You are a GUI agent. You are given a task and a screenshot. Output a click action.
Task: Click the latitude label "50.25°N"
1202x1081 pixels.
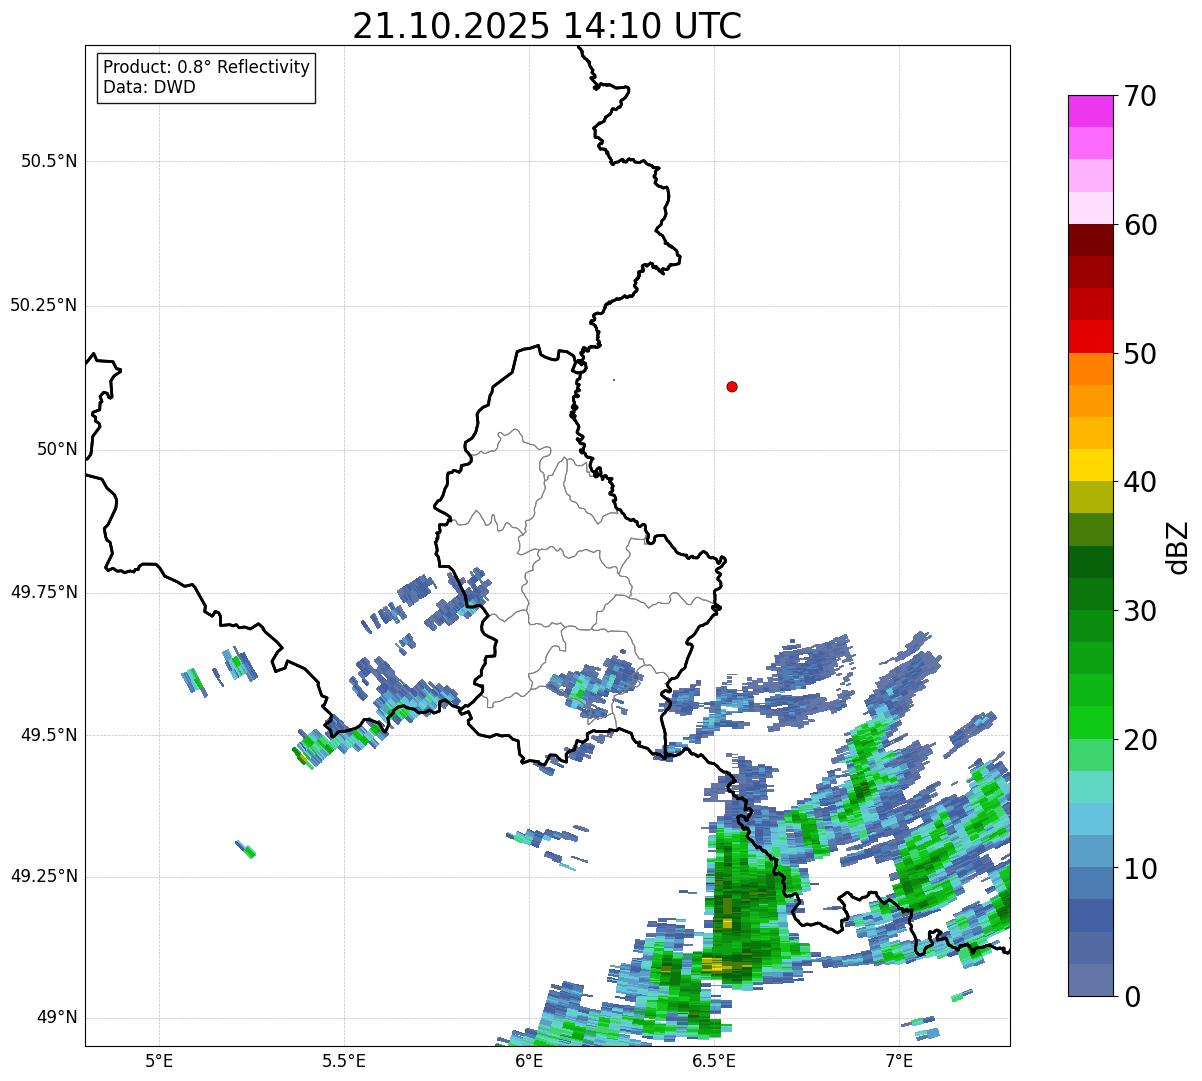(43, 305)
